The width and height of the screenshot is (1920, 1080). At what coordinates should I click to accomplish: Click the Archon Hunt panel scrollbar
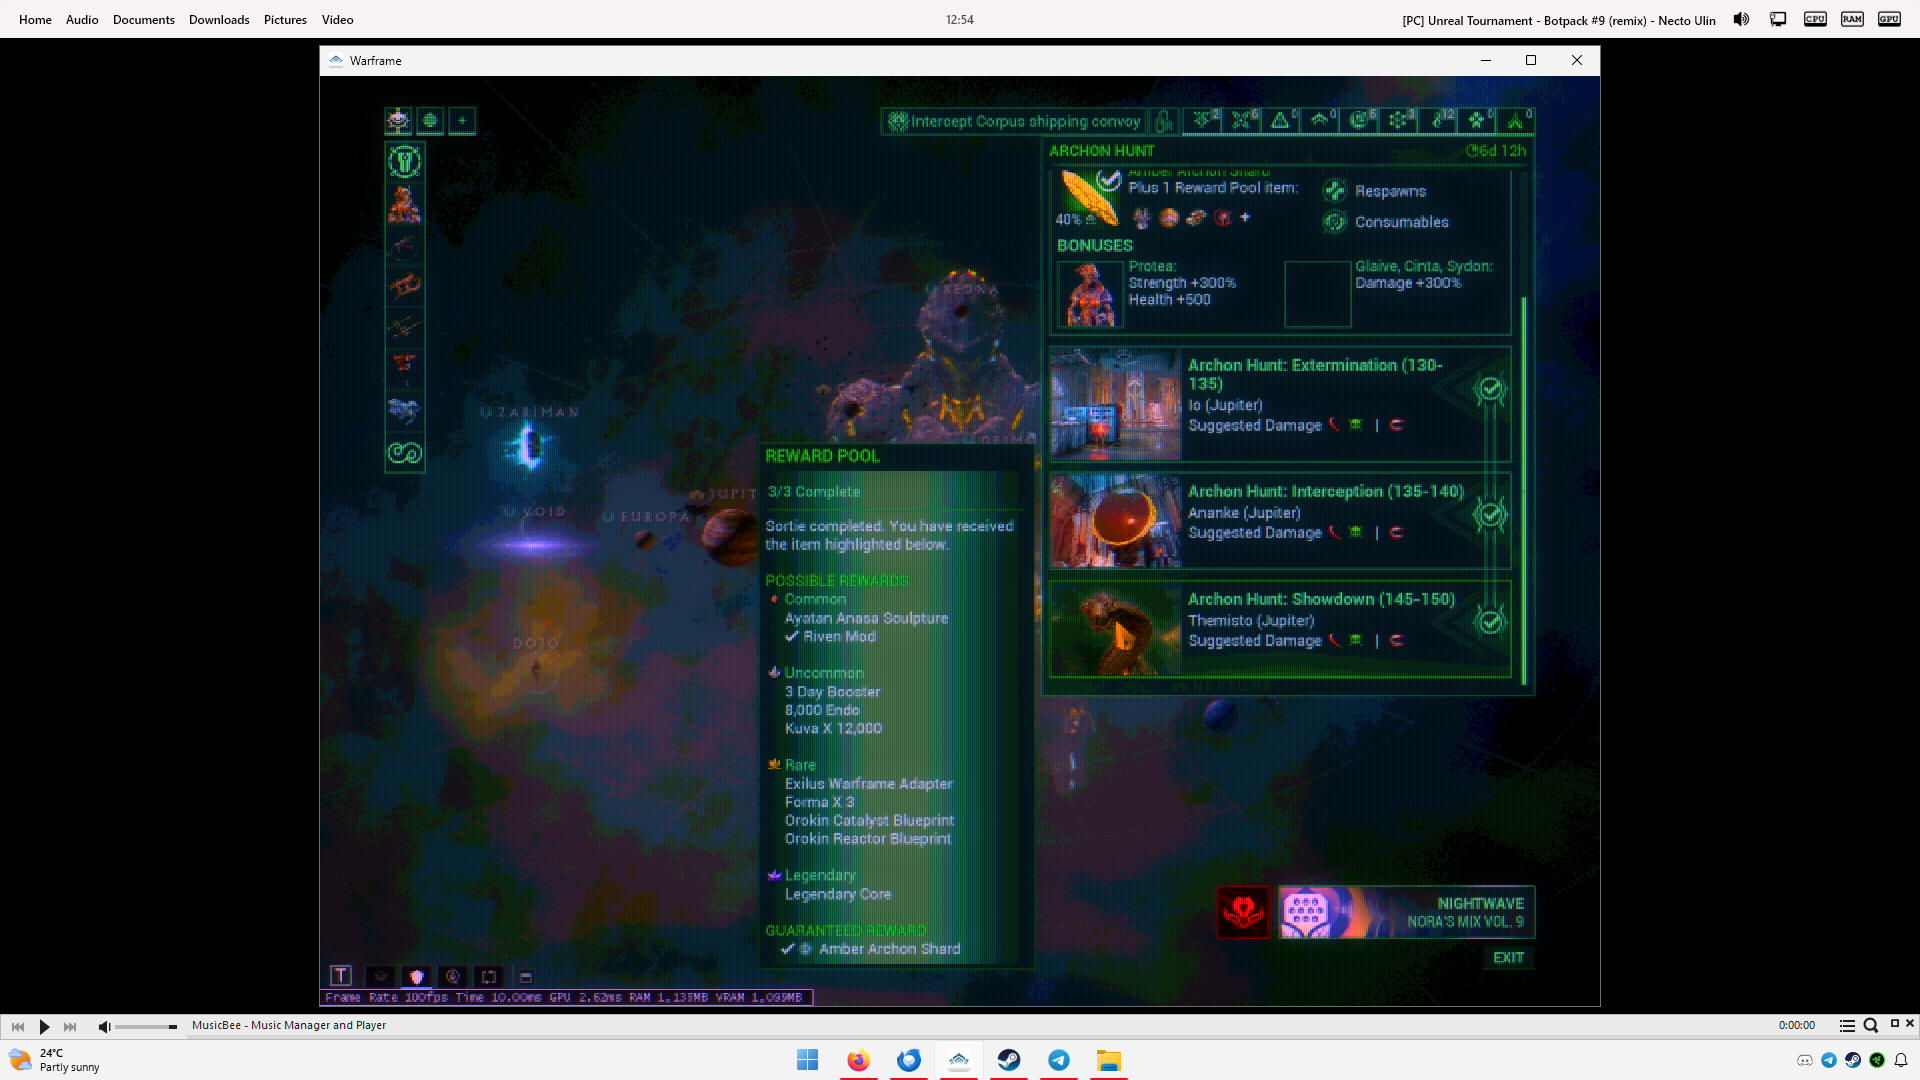(1524, 490)
